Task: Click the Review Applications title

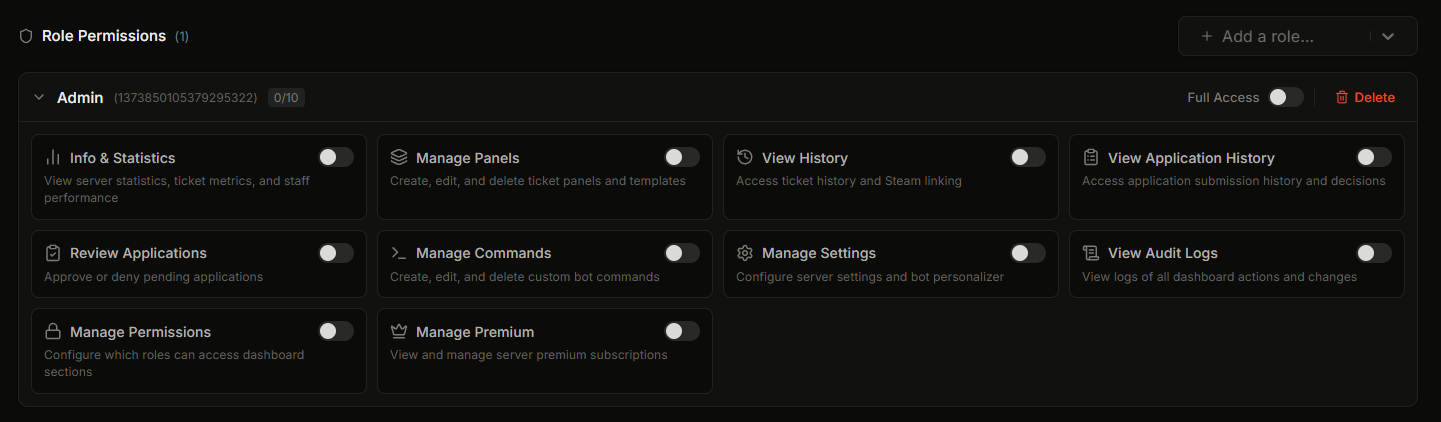Action: click(138, 253)
